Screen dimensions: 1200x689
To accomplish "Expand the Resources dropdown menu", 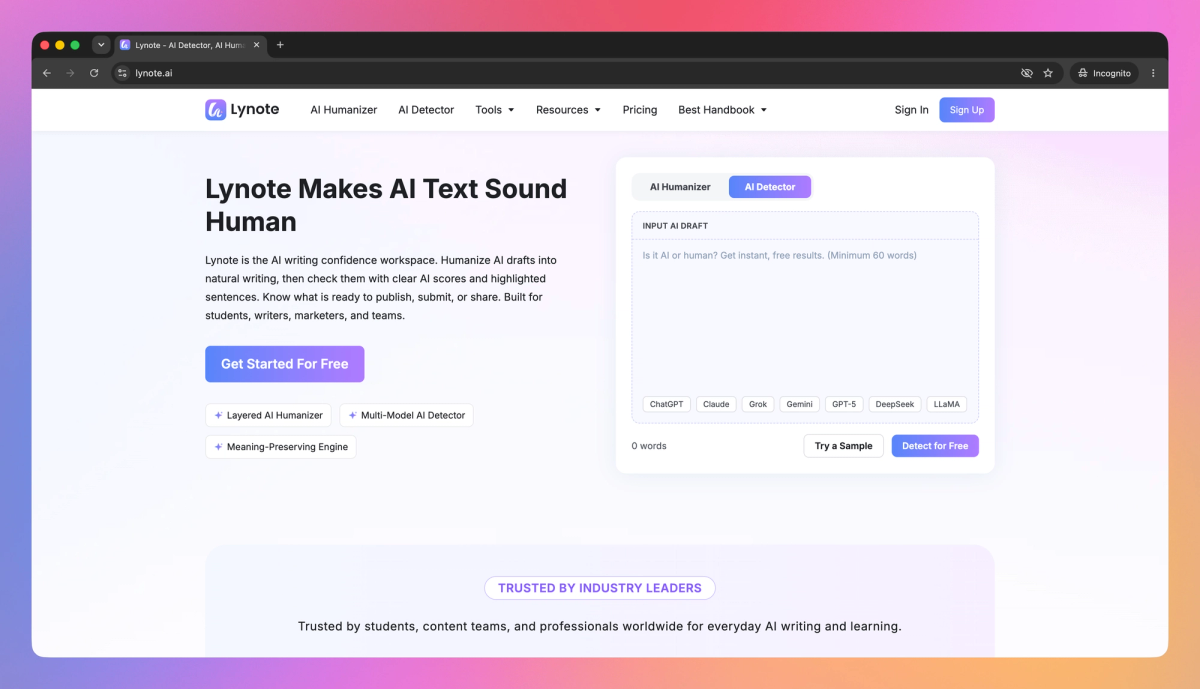I will click(x=568, y=110).
